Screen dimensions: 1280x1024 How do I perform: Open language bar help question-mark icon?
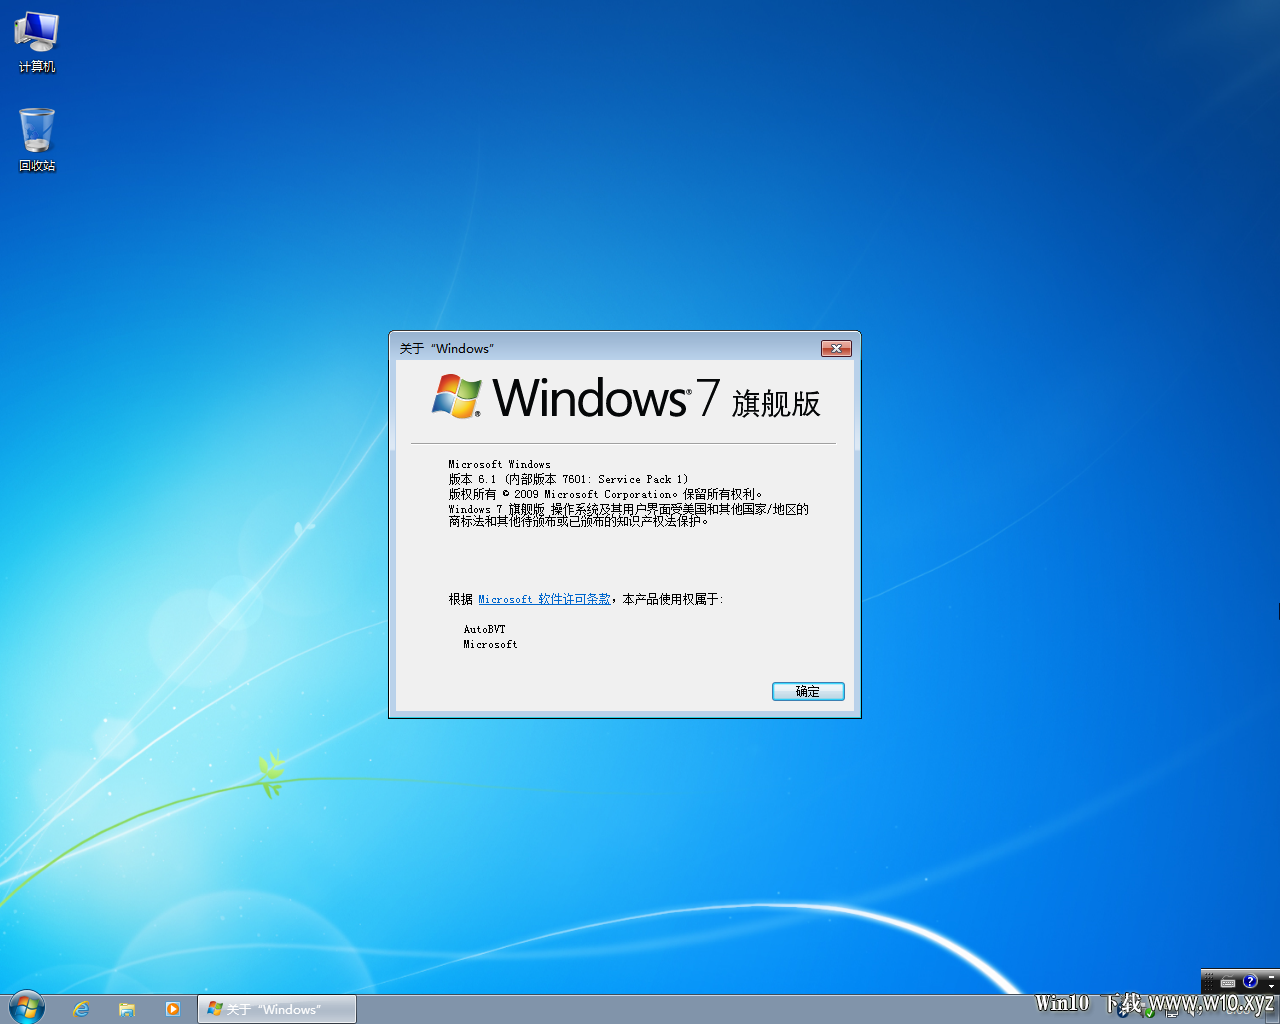pyautogui.click(x=1250, y=981)
